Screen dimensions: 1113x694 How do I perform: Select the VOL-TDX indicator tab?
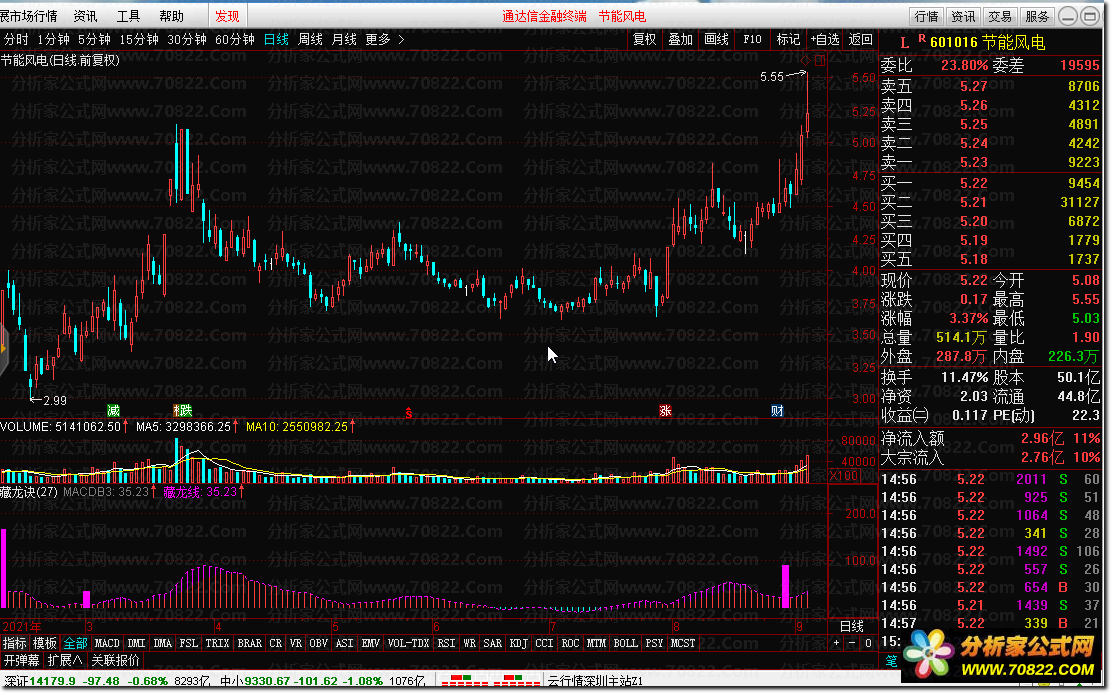pyautogui.click(x=409, y=644)
